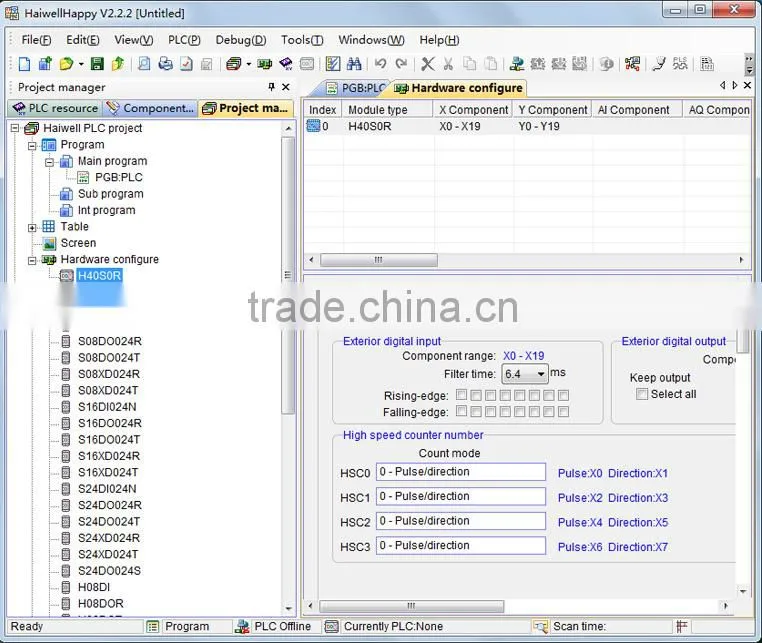Click the HSC0 count mode field
Viewport: 762px width, 643px height.
(x=461, y=472)
